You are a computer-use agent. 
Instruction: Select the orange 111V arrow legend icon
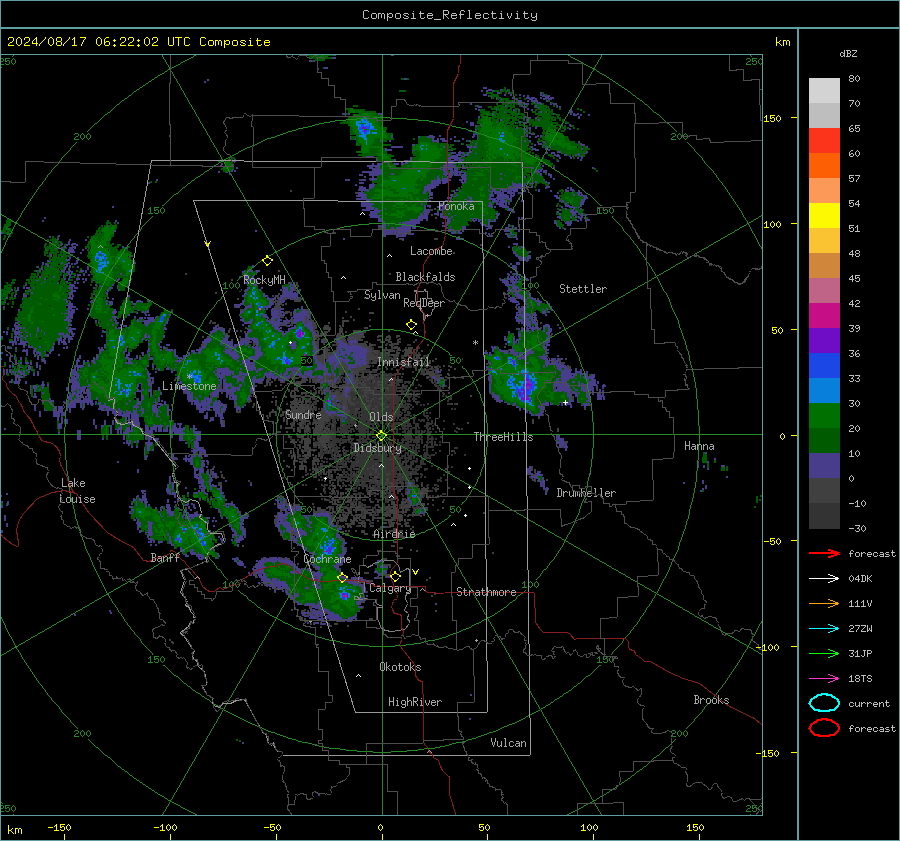click(x=824, y=603)
